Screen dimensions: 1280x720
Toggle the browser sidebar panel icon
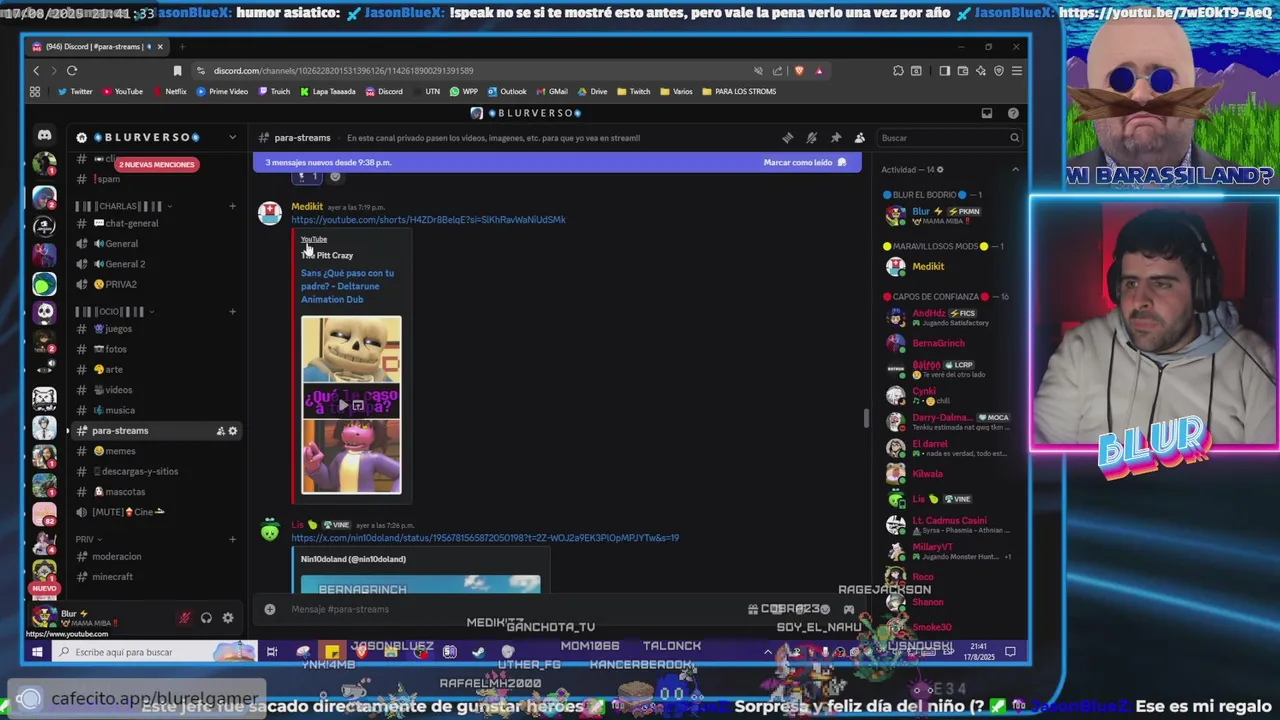click(944, 70)
